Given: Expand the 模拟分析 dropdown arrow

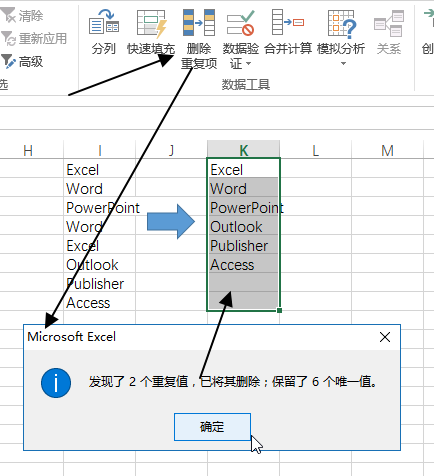Looking at the screenshot, I should point(343,63).
